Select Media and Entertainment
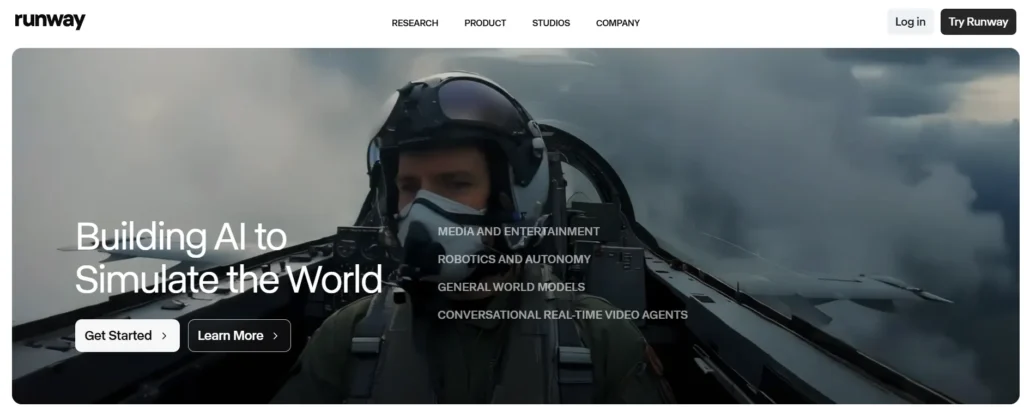Image resolution: width=1024 pixels, height=407 pixels. coord(518,231)
